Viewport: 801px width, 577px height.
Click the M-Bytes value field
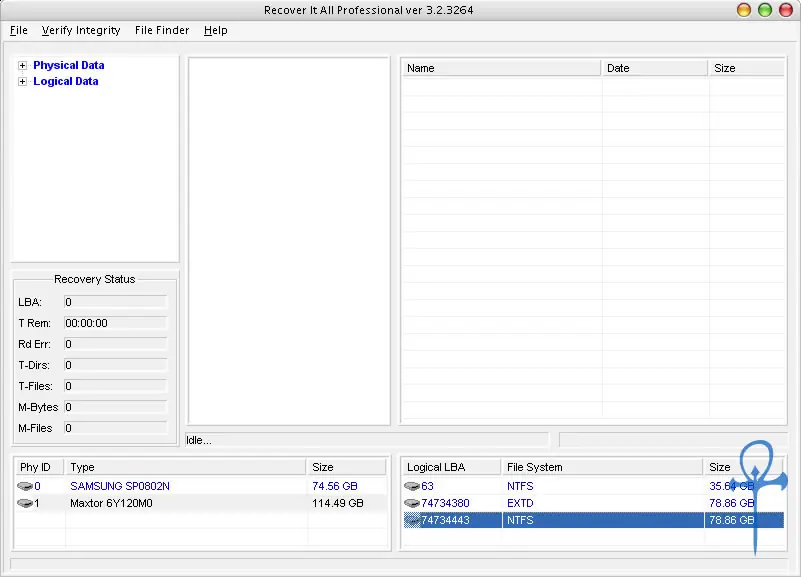pyautogui.click(x=115, y=407)
